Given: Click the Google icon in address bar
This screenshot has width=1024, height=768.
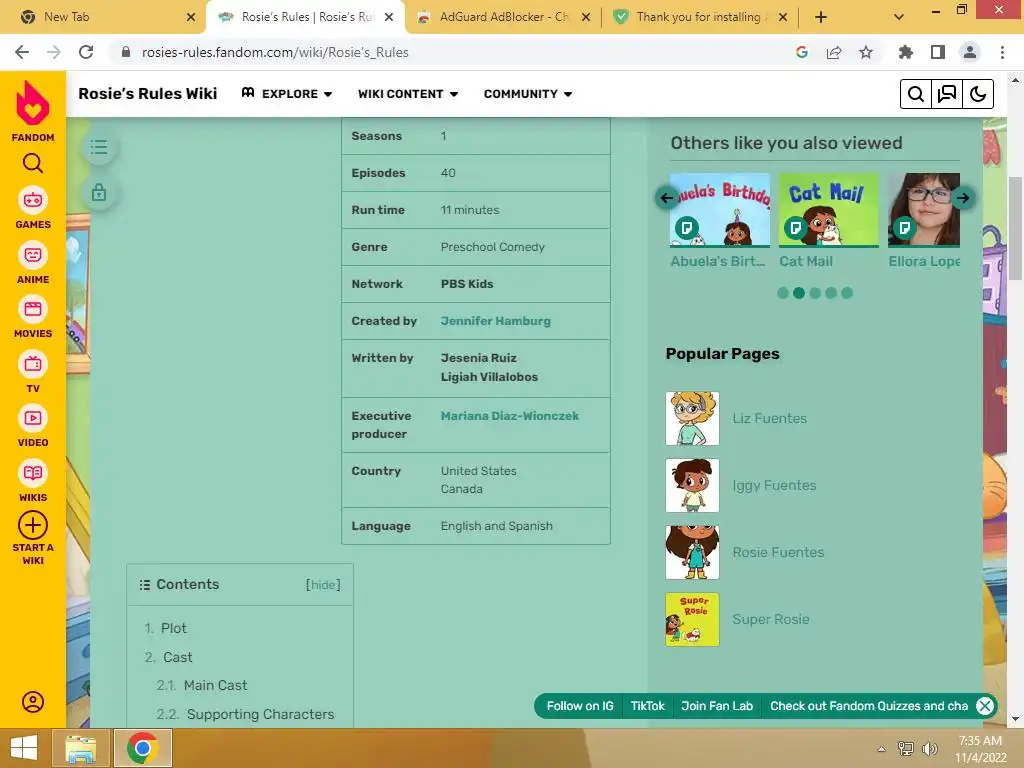Looking at the screenshot, I should coord(802,52).
